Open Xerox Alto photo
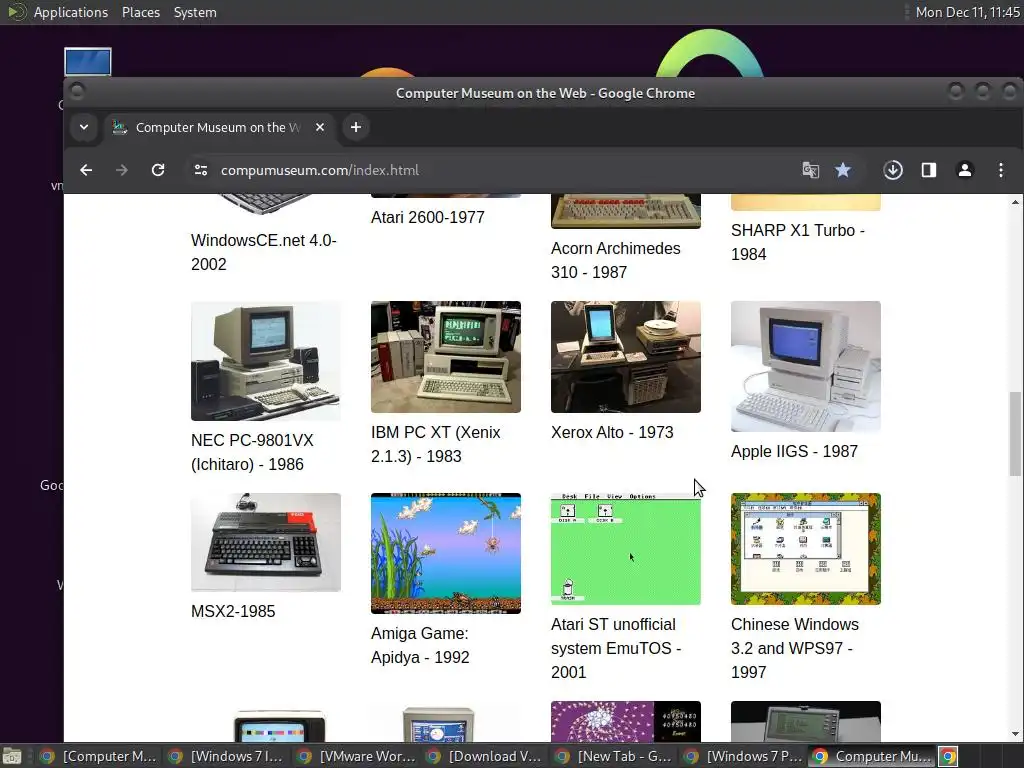The height and width of the screenshot is (768, 1024). 626,357
